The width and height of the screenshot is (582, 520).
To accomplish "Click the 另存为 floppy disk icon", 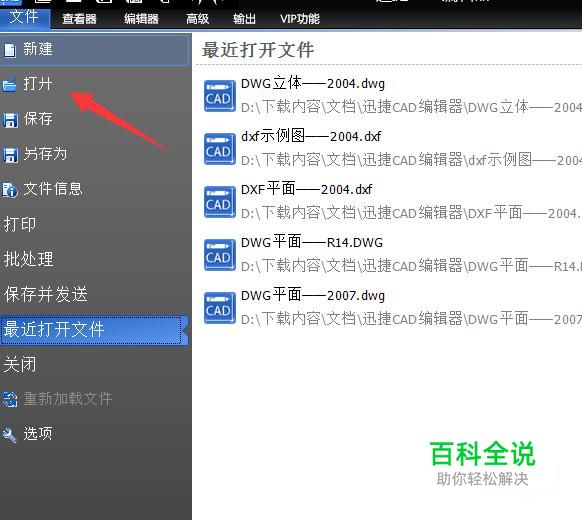I will (x=10, y=155).
